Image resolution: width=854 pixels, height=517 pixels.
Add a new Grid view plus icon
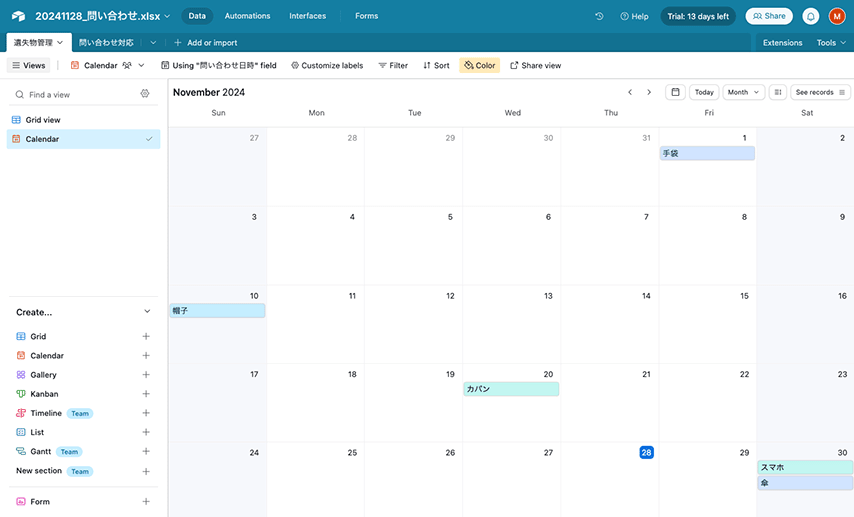coord(146,336)
